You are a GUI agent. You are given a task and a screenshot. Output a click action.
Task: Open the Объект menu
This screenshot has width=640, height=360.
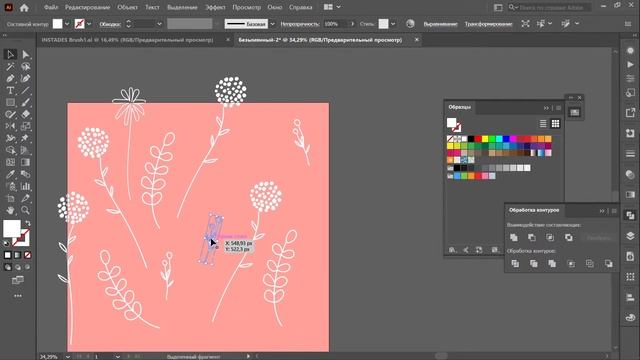[x=127, y=7]
